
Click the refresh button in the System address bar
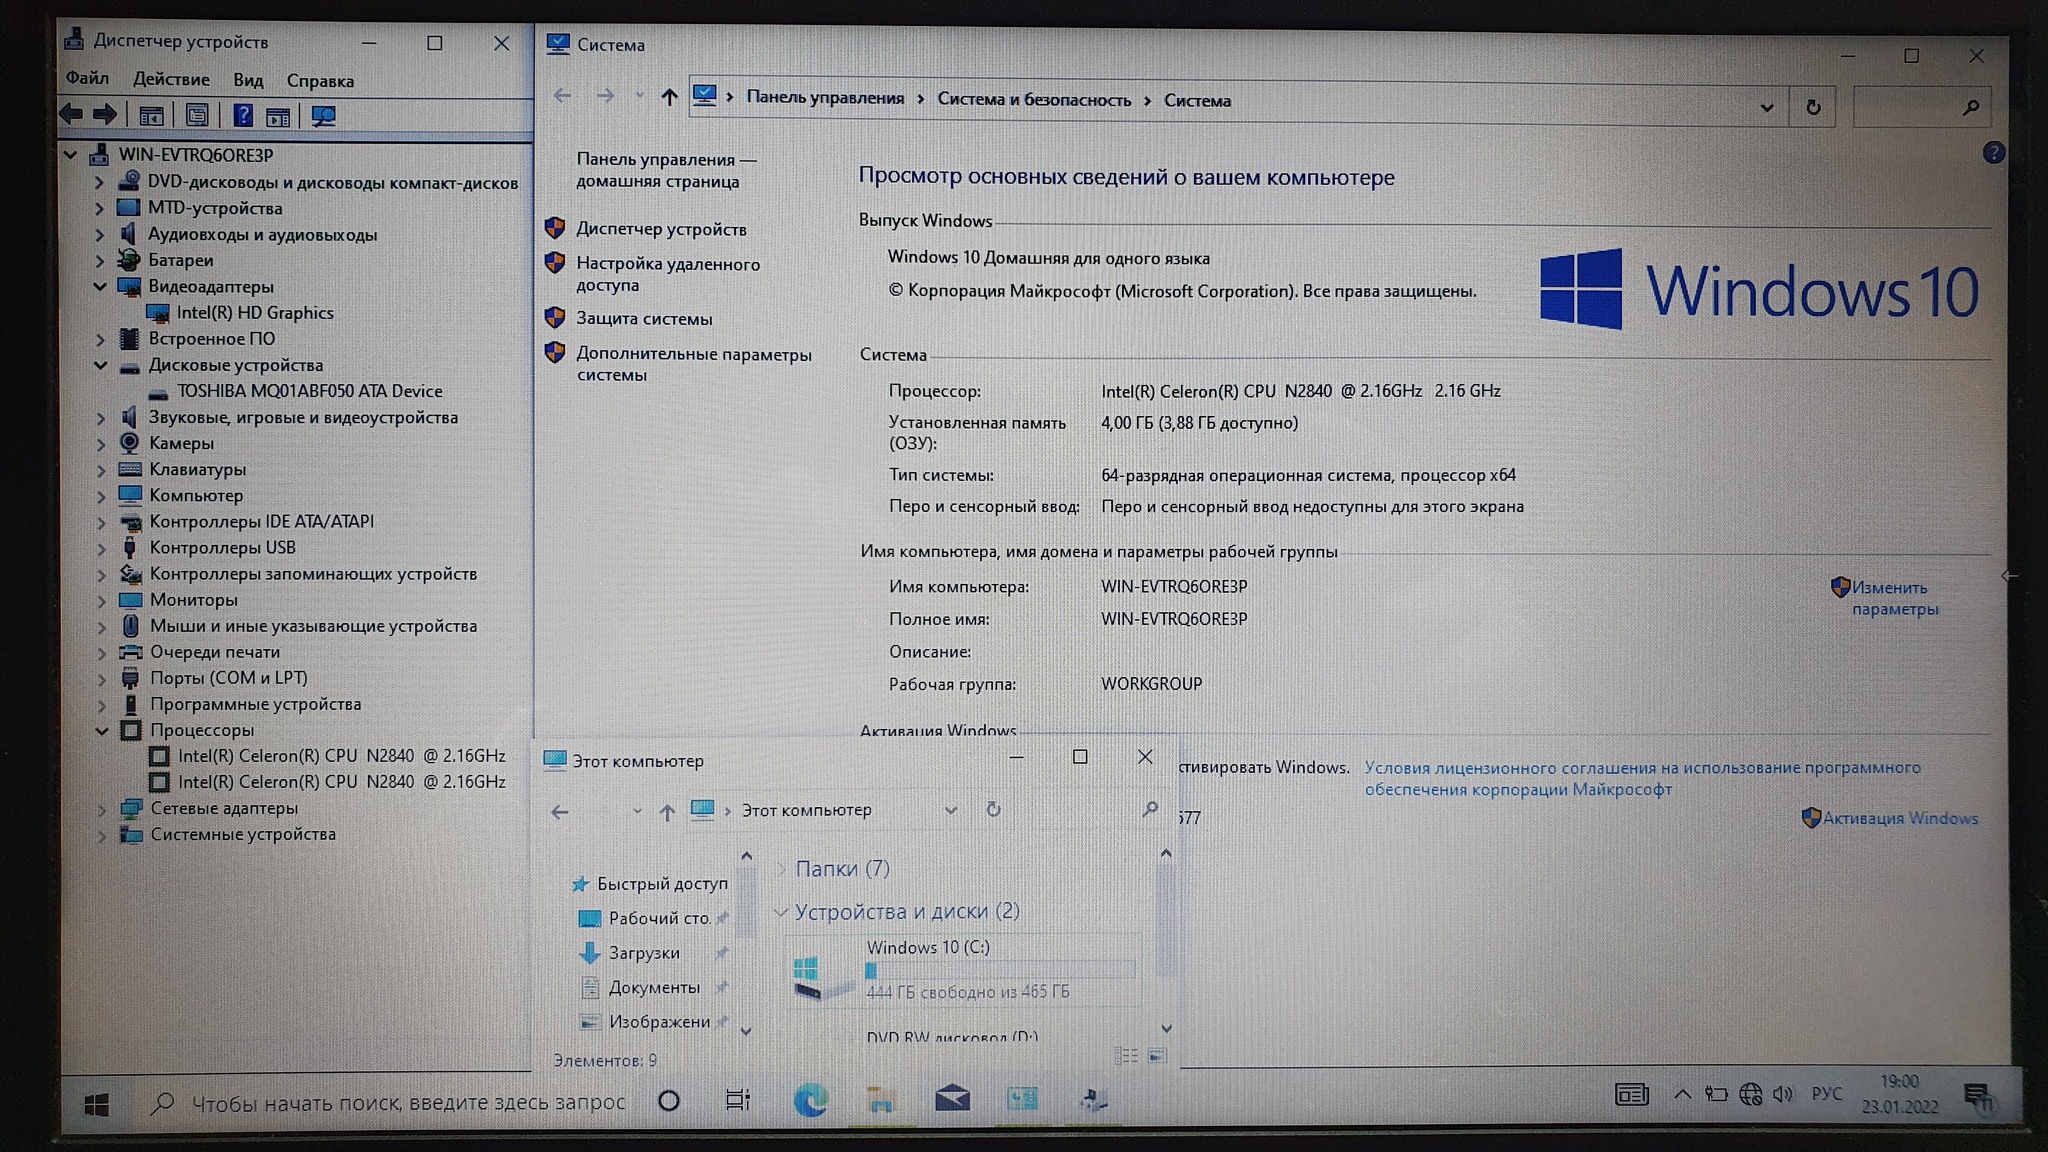point(1813,107)
